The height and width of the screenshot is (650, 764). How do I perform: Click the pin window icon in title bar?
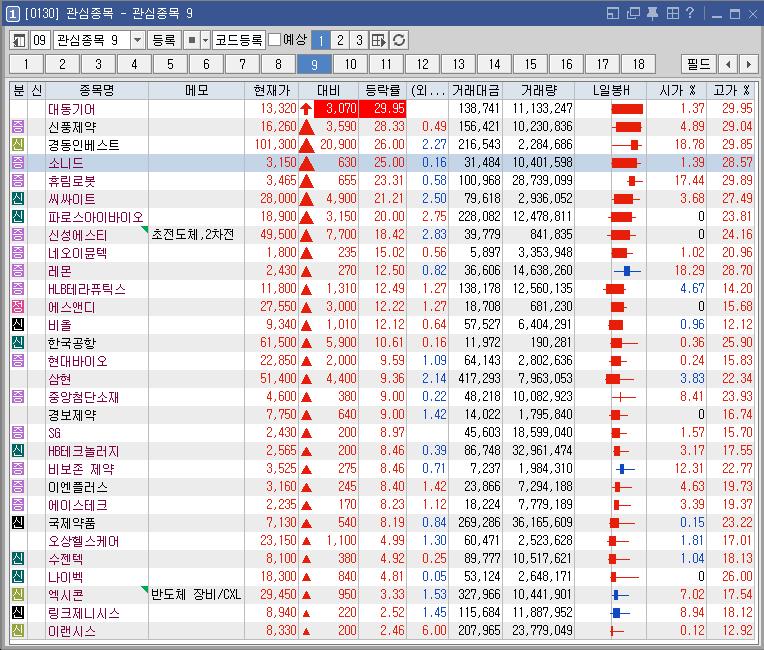click(652, 13)
